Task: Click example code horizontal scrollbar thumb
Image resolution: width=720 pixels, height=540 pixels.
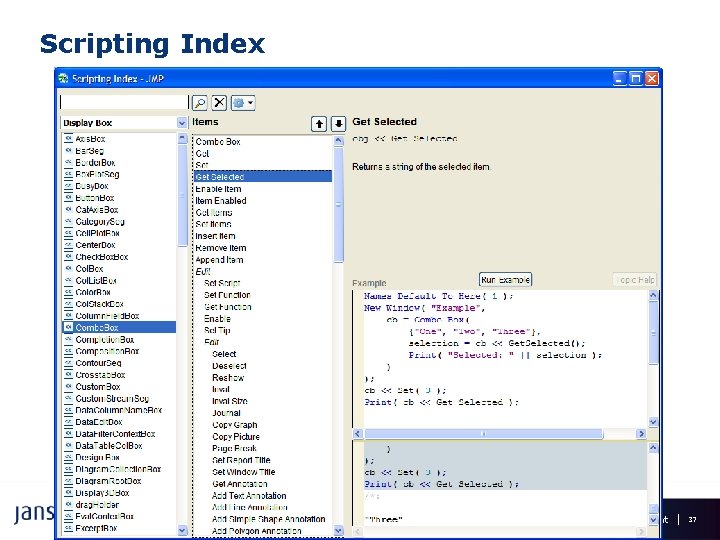Action: (x=483, y=433)
